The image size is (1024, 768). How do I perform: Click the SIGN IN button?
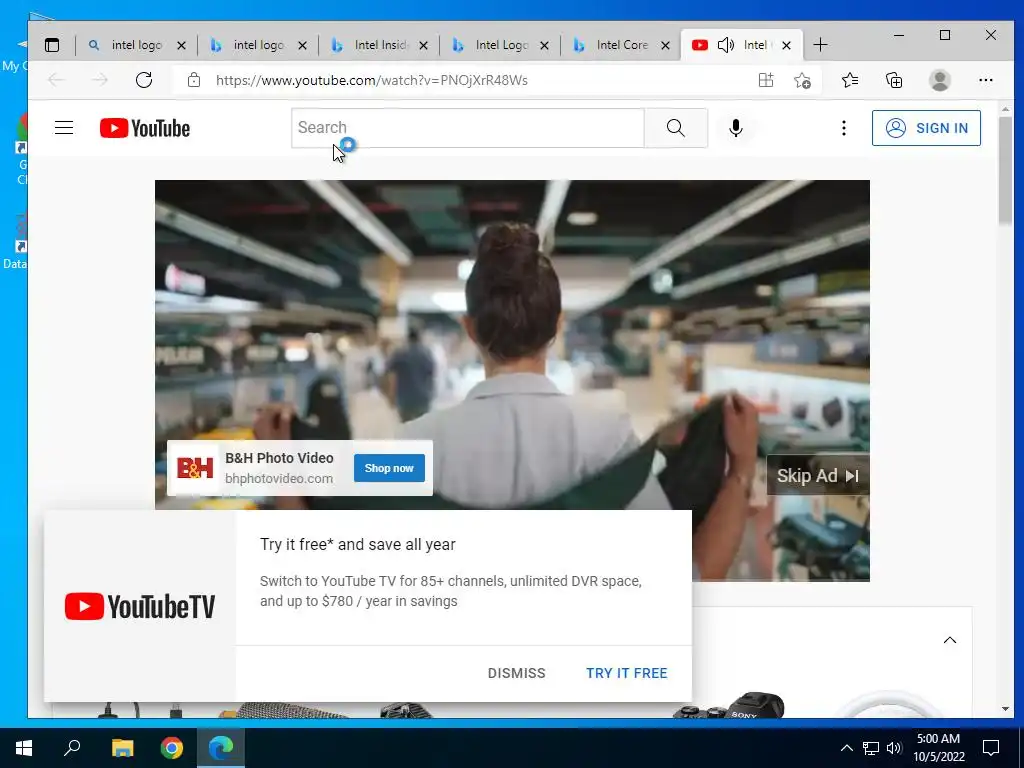click(926, 128)
